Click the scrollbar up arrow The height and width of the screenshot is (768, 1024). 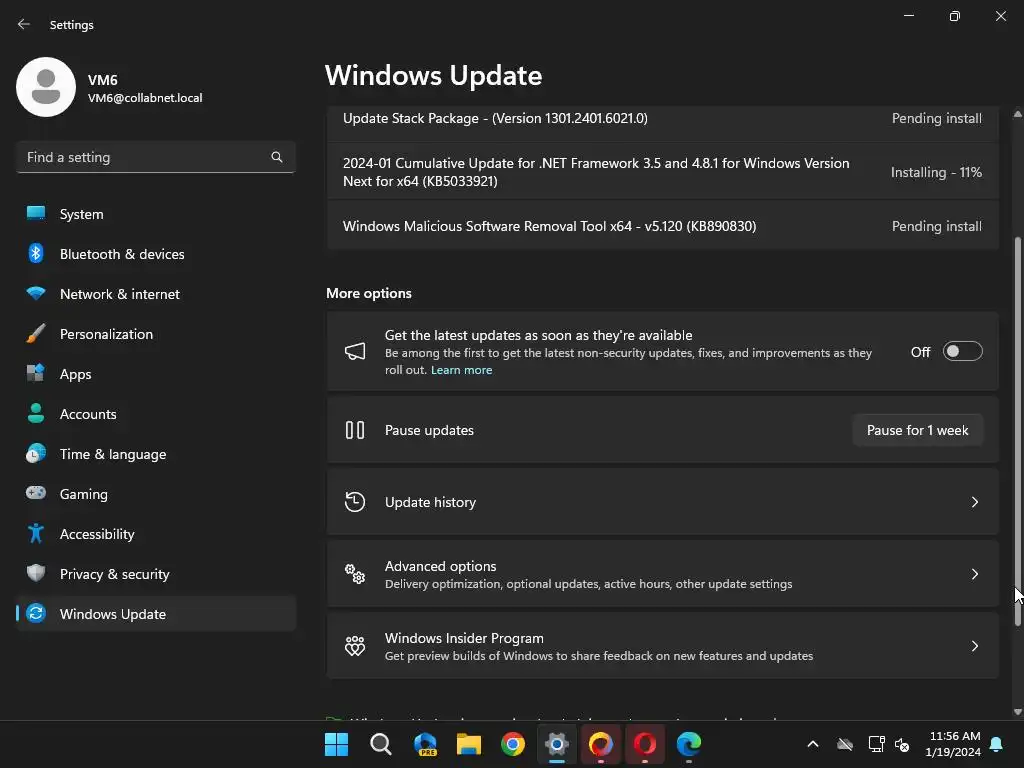point(1017,114)
